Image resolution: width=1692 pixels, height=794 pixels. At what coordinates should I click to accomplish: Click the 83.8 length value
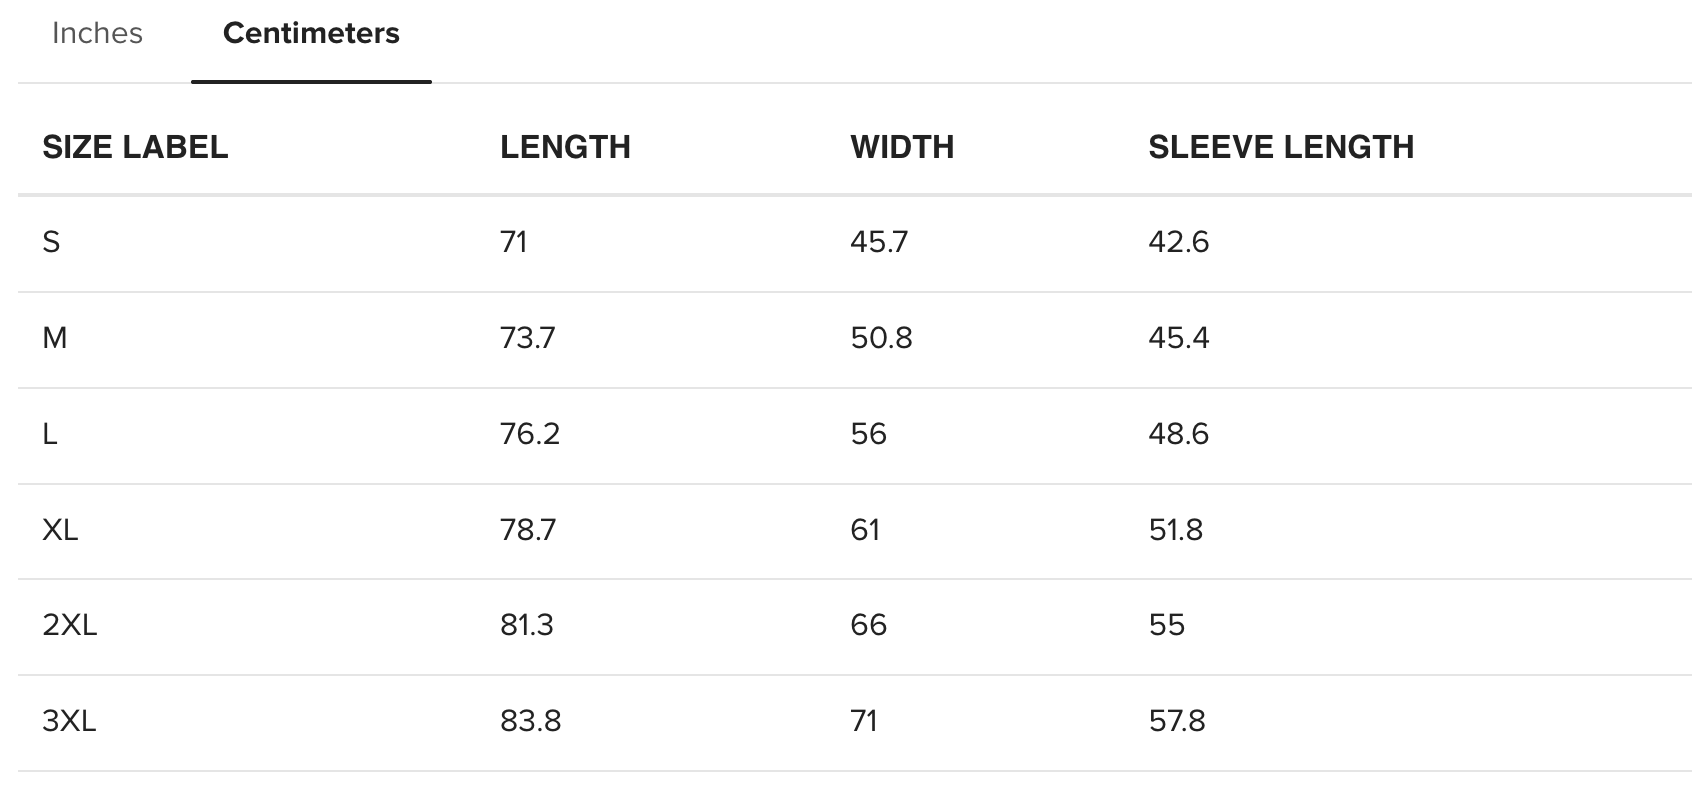(x=530, y=721)
